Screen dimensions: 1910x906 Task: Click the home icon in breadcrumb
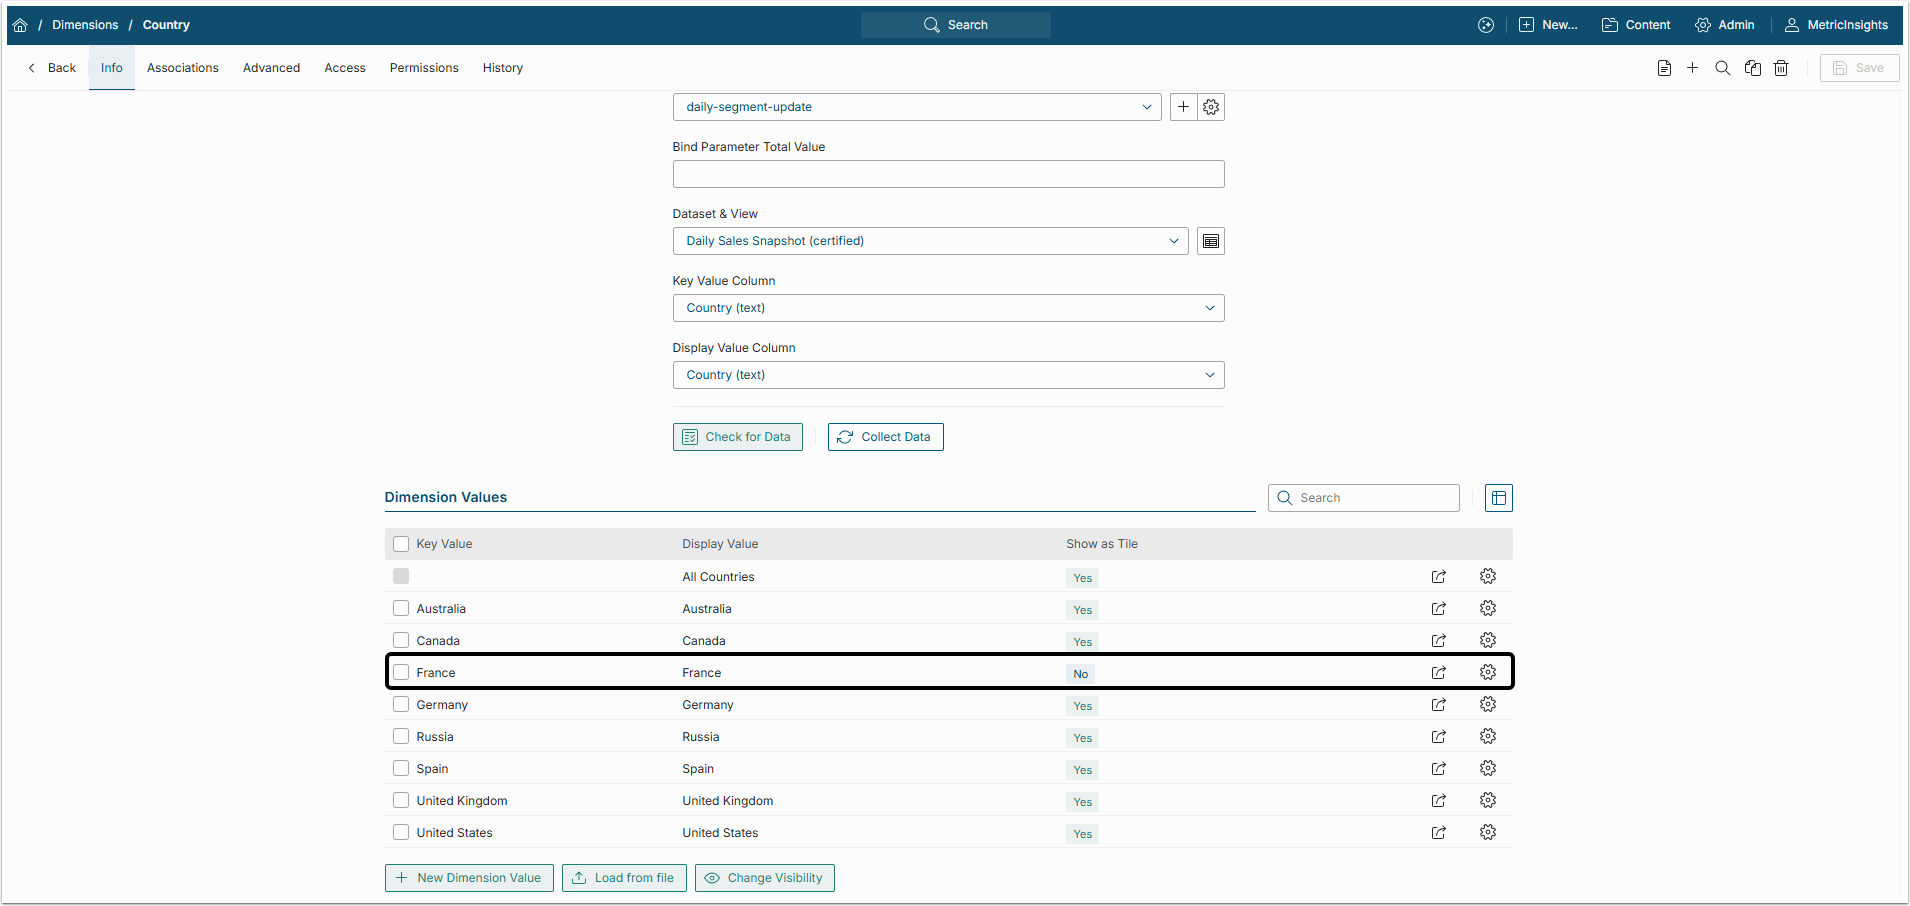tap(20, 25)
